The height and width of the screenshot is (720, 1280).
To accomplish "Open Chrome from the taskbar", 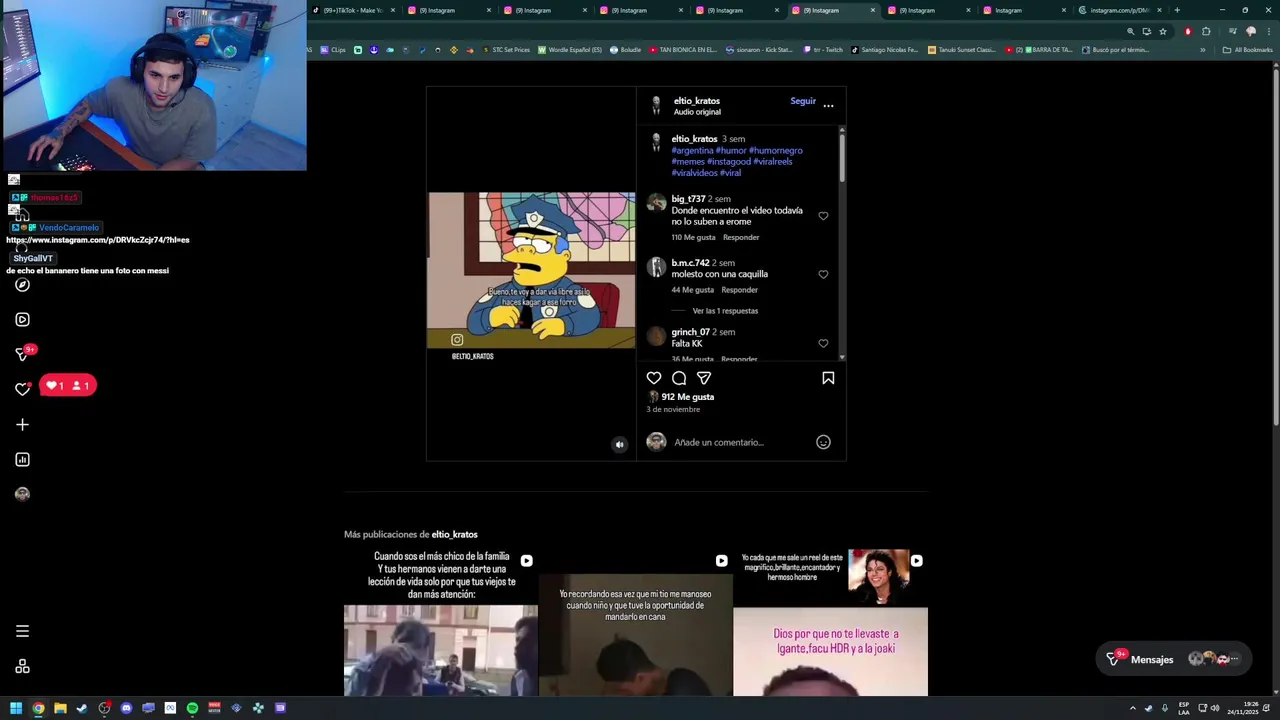I will coord(38,708).
